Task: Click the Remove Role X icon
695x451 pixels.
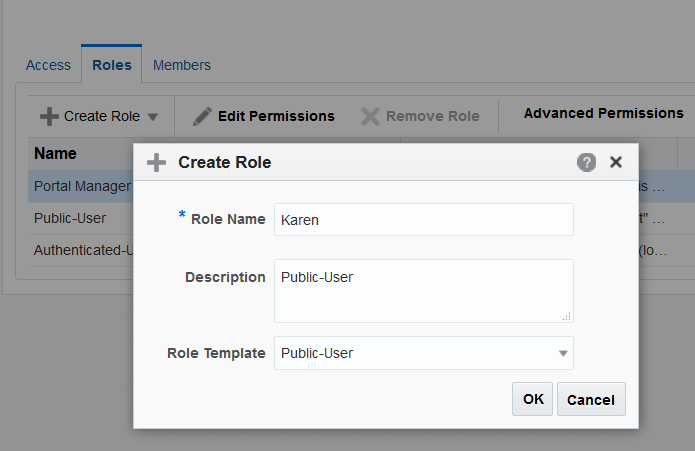Action: (x=370, y=116)
